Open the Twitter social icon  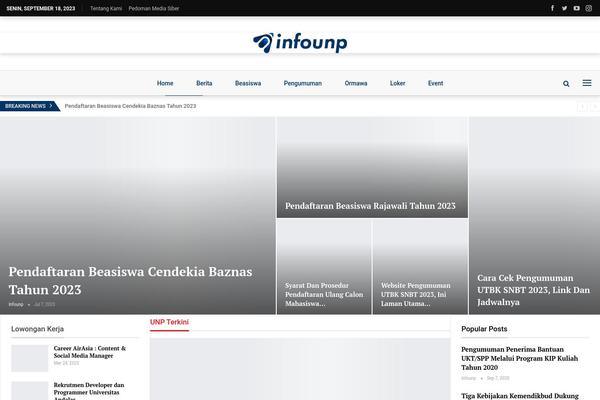(564, 8)
